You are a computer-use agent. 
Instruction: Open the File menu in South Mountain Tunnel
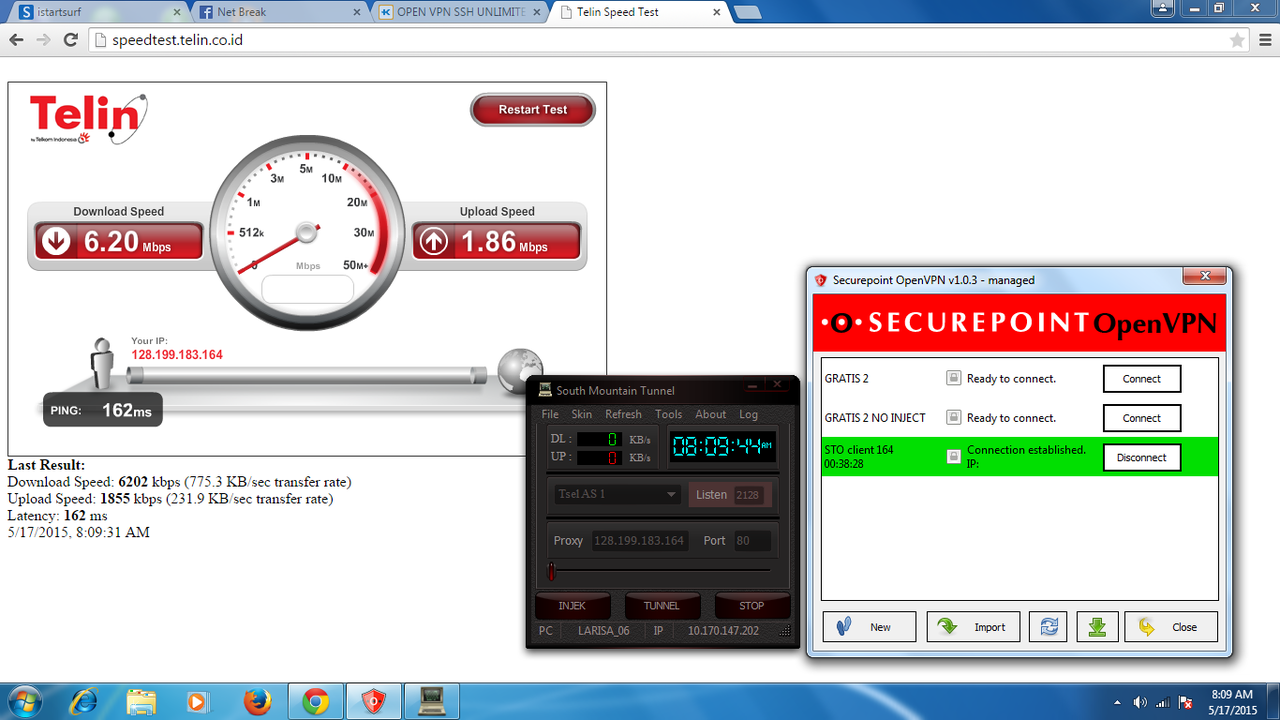pyautogui.click(x=550, y=414)
